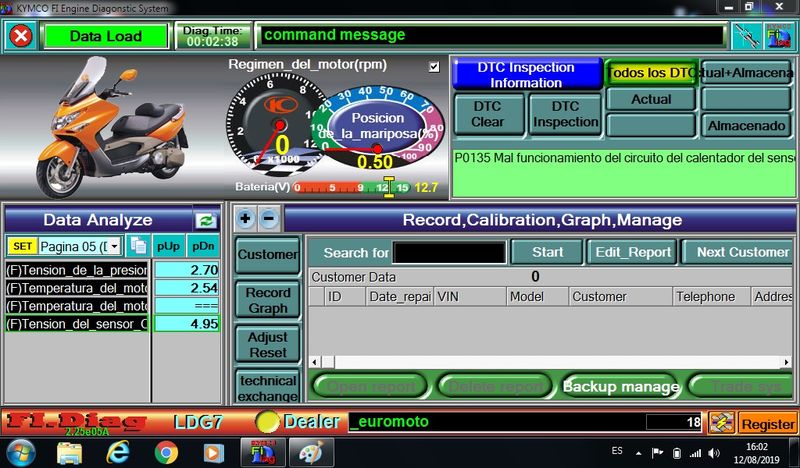Click the clock date in taskbar
The height and width of the screenshot is (468, 800).
[x=757, y=453]
